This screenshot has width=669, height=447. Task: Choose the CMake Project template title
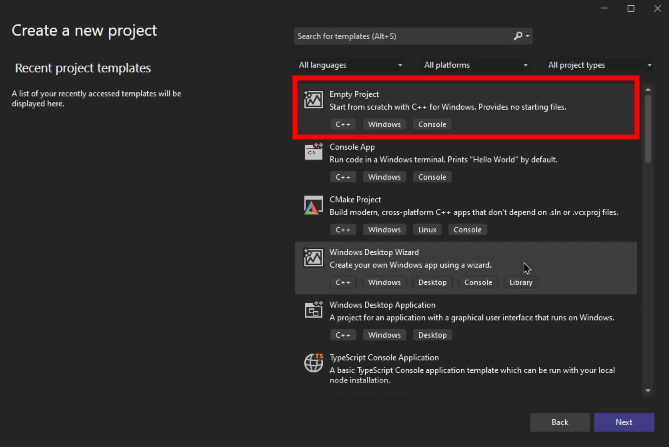(357, 200)
